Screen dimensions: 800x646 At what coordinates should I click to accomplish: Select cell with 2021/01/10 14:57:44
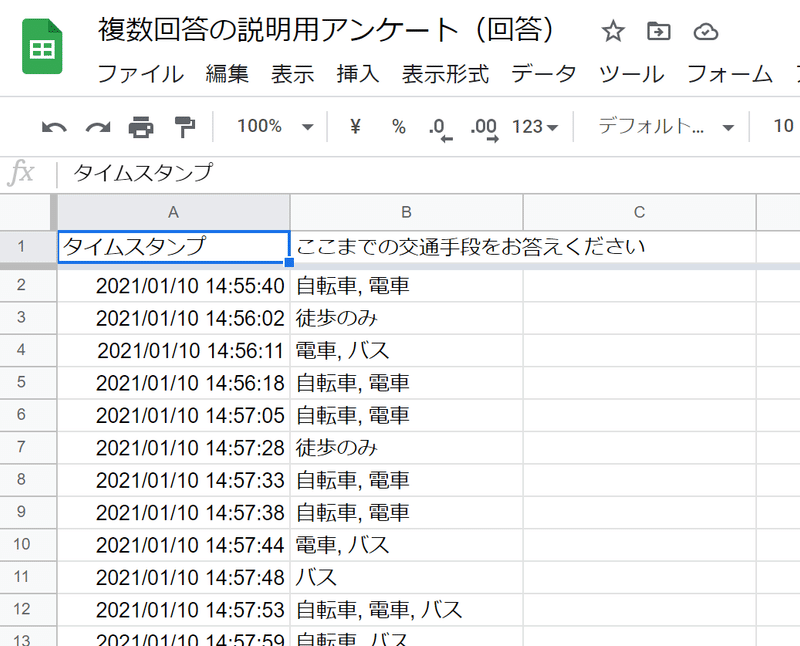tap(173, 545)
